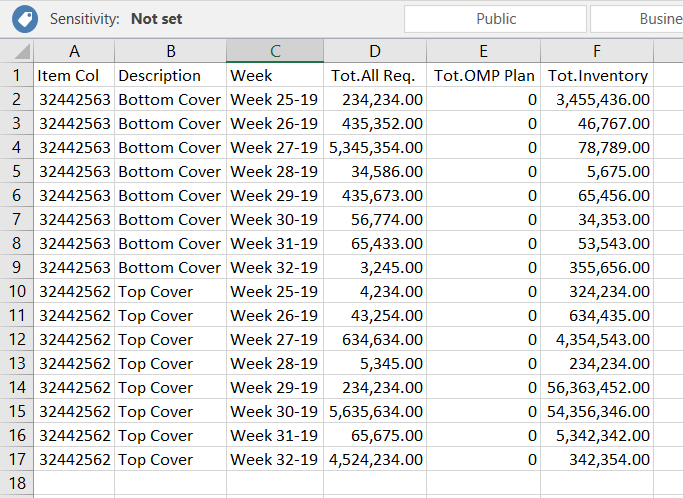Viewport: 683px width, 498px height.
Task: Select cell with 34,353.00
Action: point(597,219)
